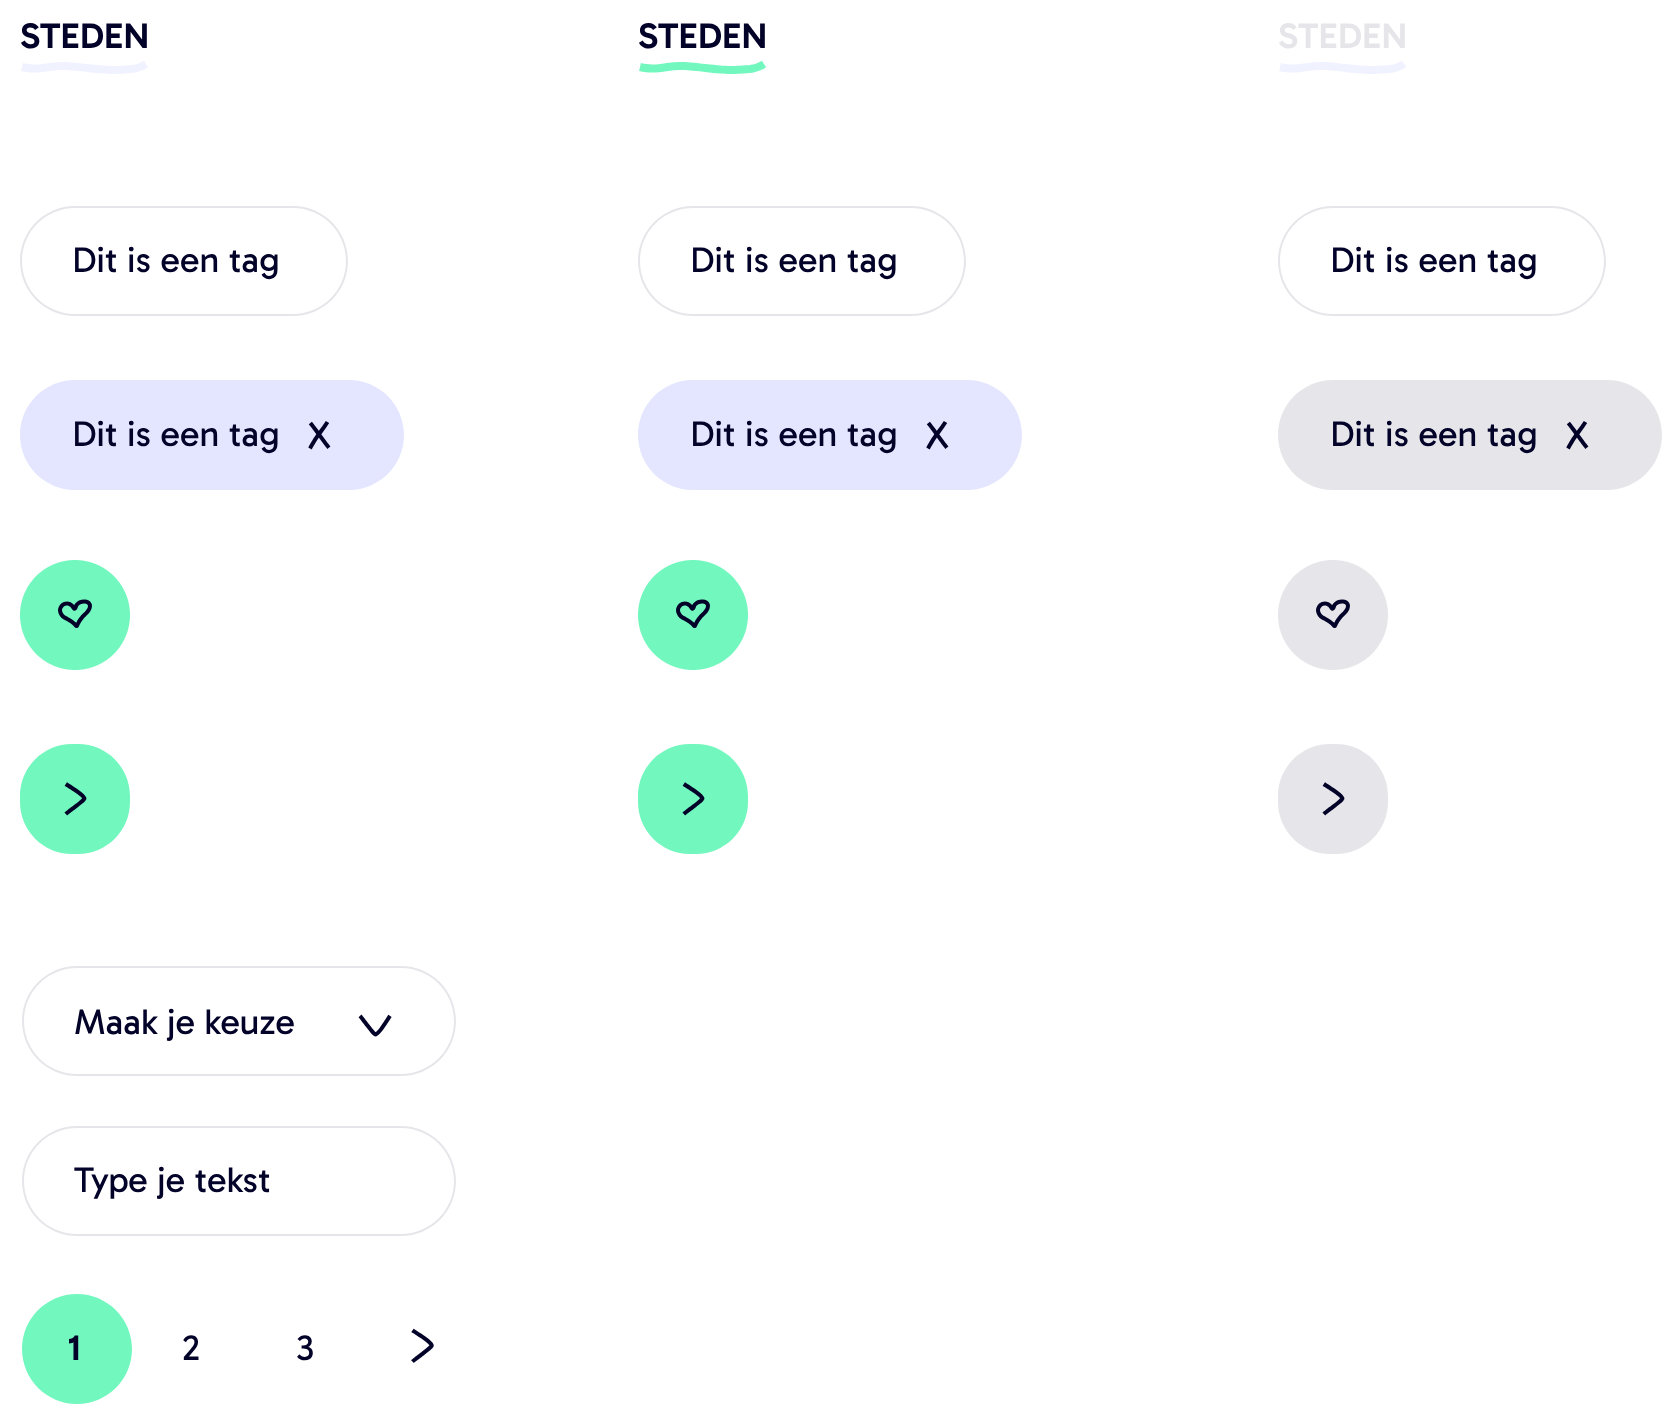
Task: Click the grey disabled arrow button
Action: click(x=1333, y=799)
